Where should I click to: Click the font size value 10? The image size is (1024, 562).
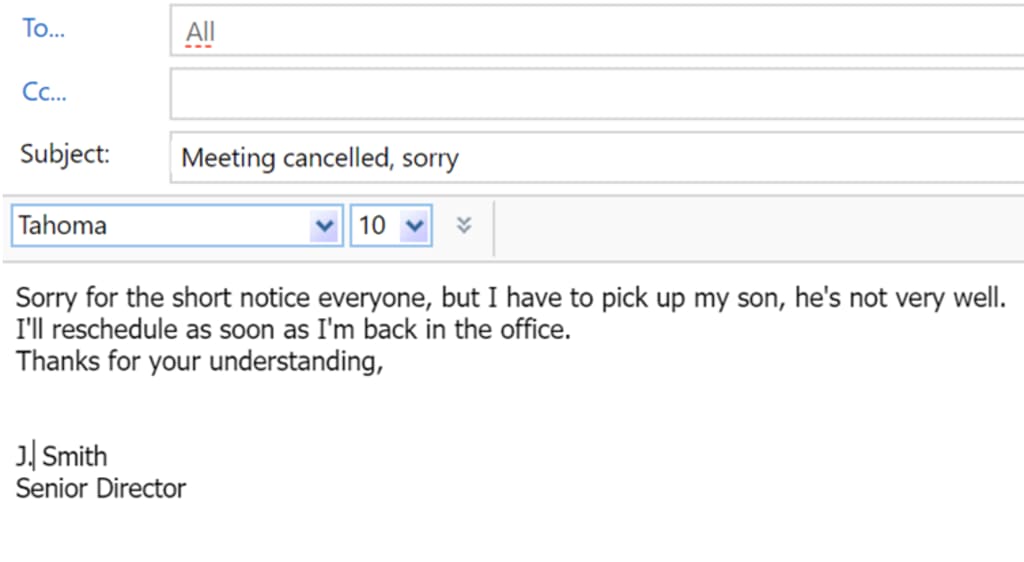coord(372,226)
